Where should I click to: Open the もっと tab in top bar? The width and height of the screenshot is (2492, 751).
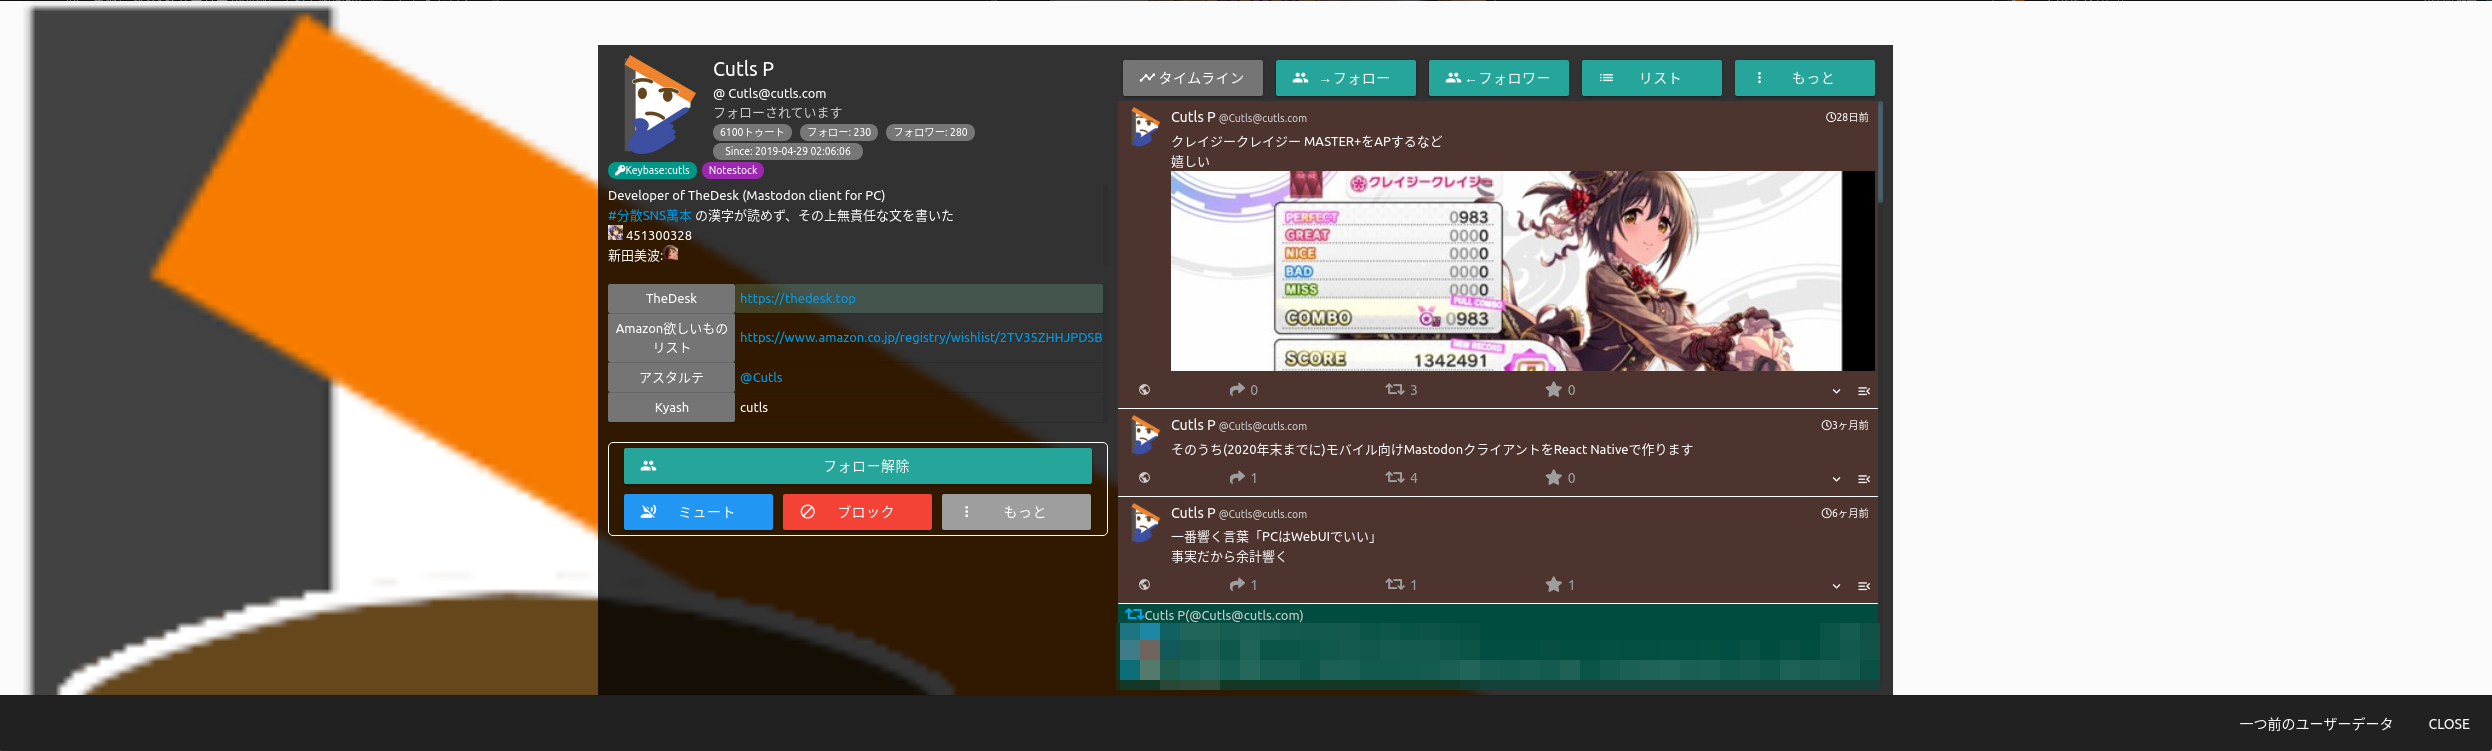1804,78
